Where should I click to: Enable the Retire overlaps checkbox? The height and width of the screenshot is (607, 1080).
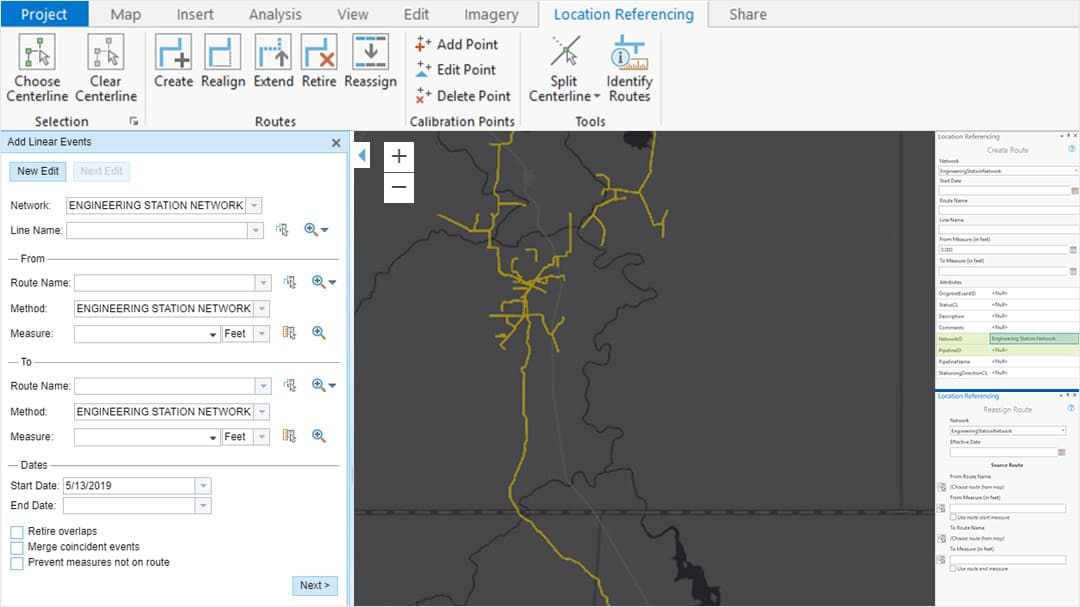pyautogui.click(x=16, y=531)
